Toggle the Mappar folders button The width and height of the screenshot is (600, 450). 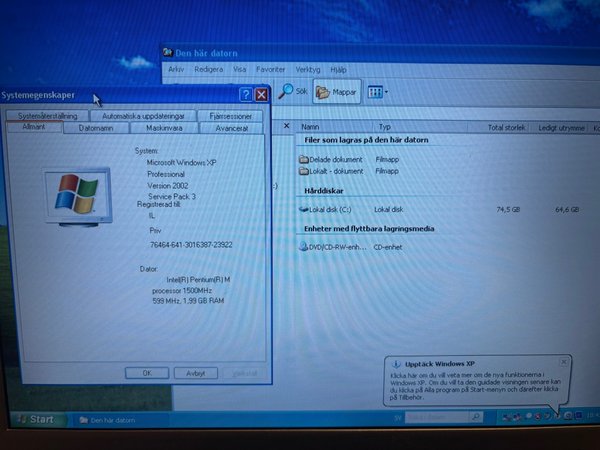pyautogui.click(x=336, y=92)
